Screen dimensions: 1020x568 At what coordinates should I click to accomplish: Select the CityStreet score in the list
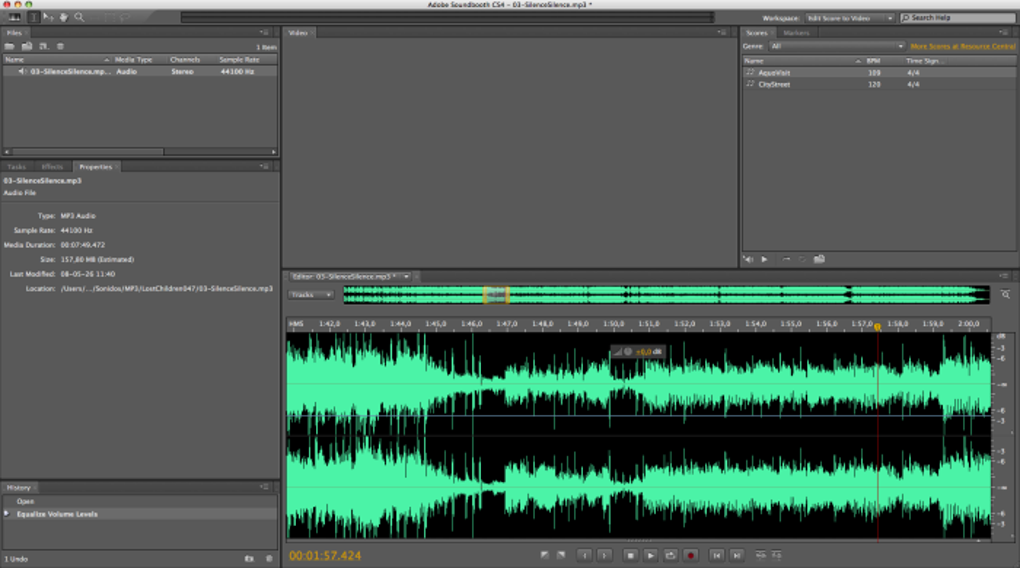click(774, 84)
